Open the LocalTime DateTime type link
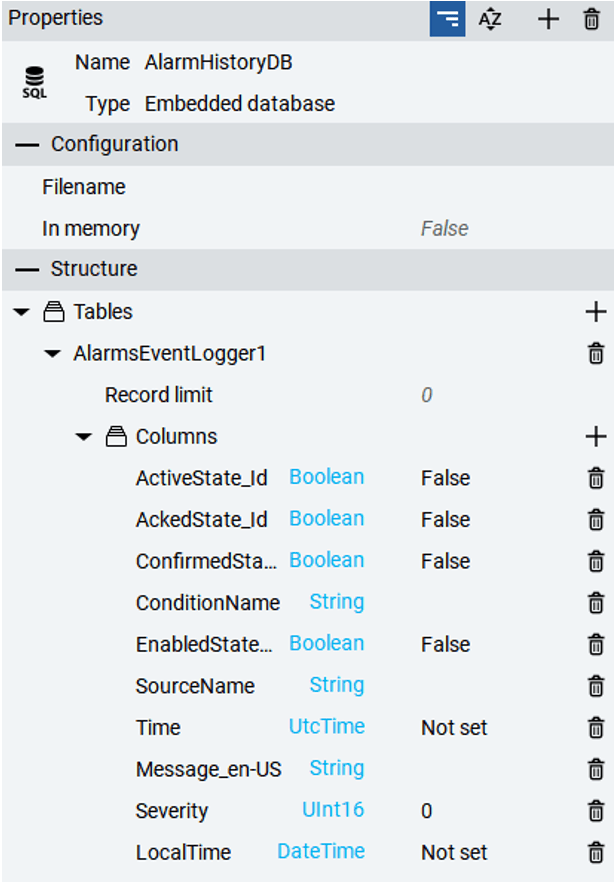This screenshot has width=614, height=883. [x=321, y=851]
